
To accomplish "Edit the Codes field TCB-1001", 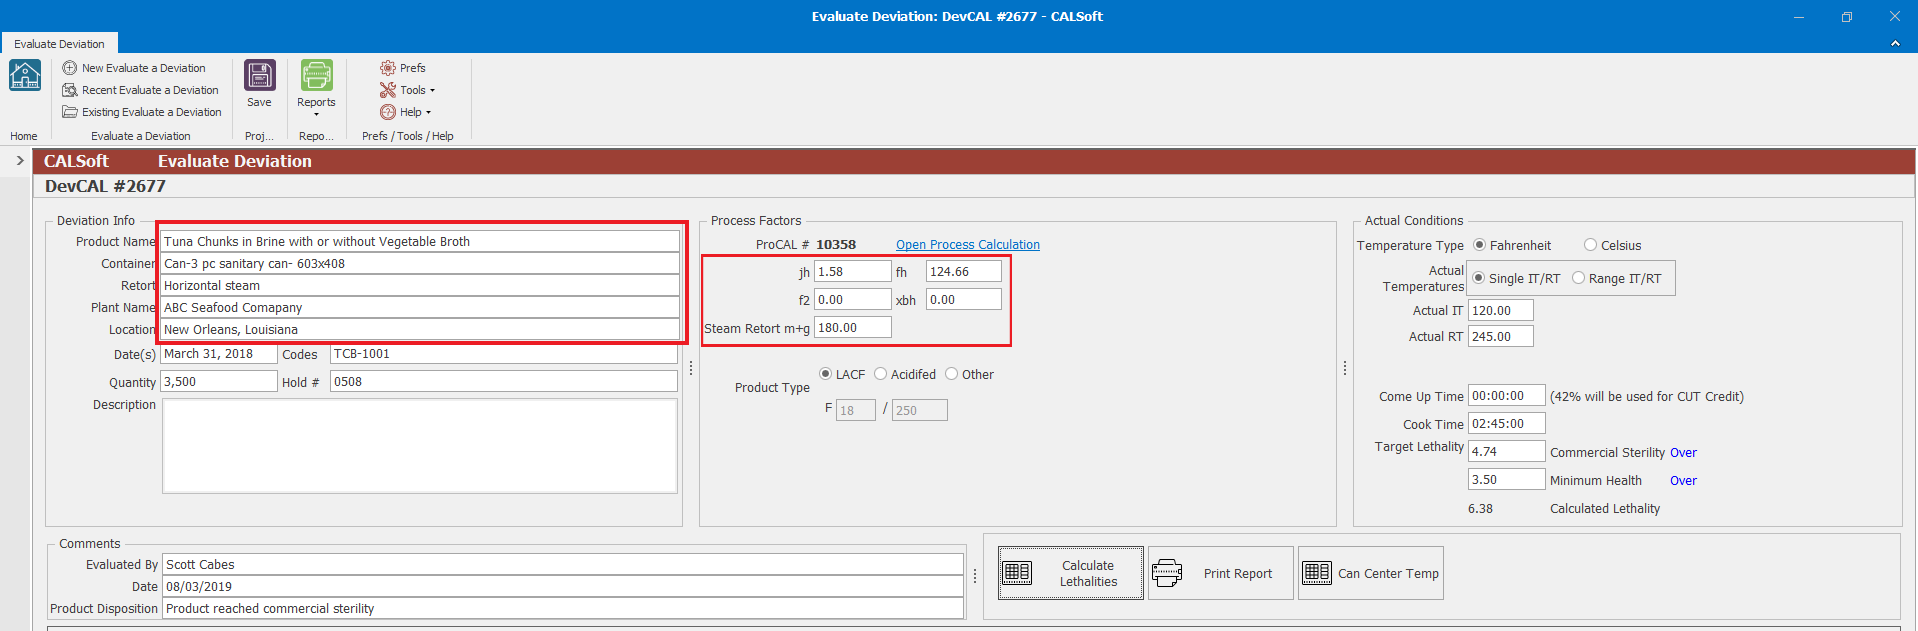I will (x=504, y=354).
